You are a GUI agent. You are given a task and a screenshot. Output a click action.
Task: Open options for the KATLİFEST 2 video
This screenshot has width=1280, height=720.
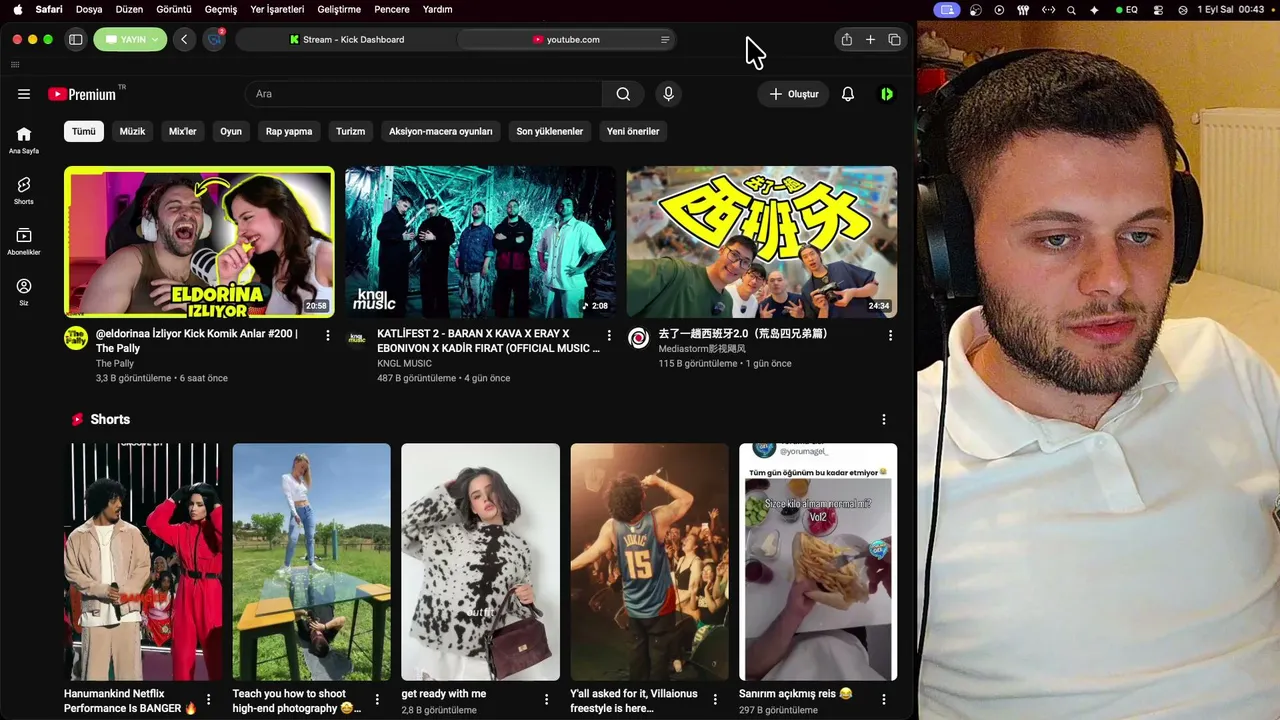pos(609,336)
